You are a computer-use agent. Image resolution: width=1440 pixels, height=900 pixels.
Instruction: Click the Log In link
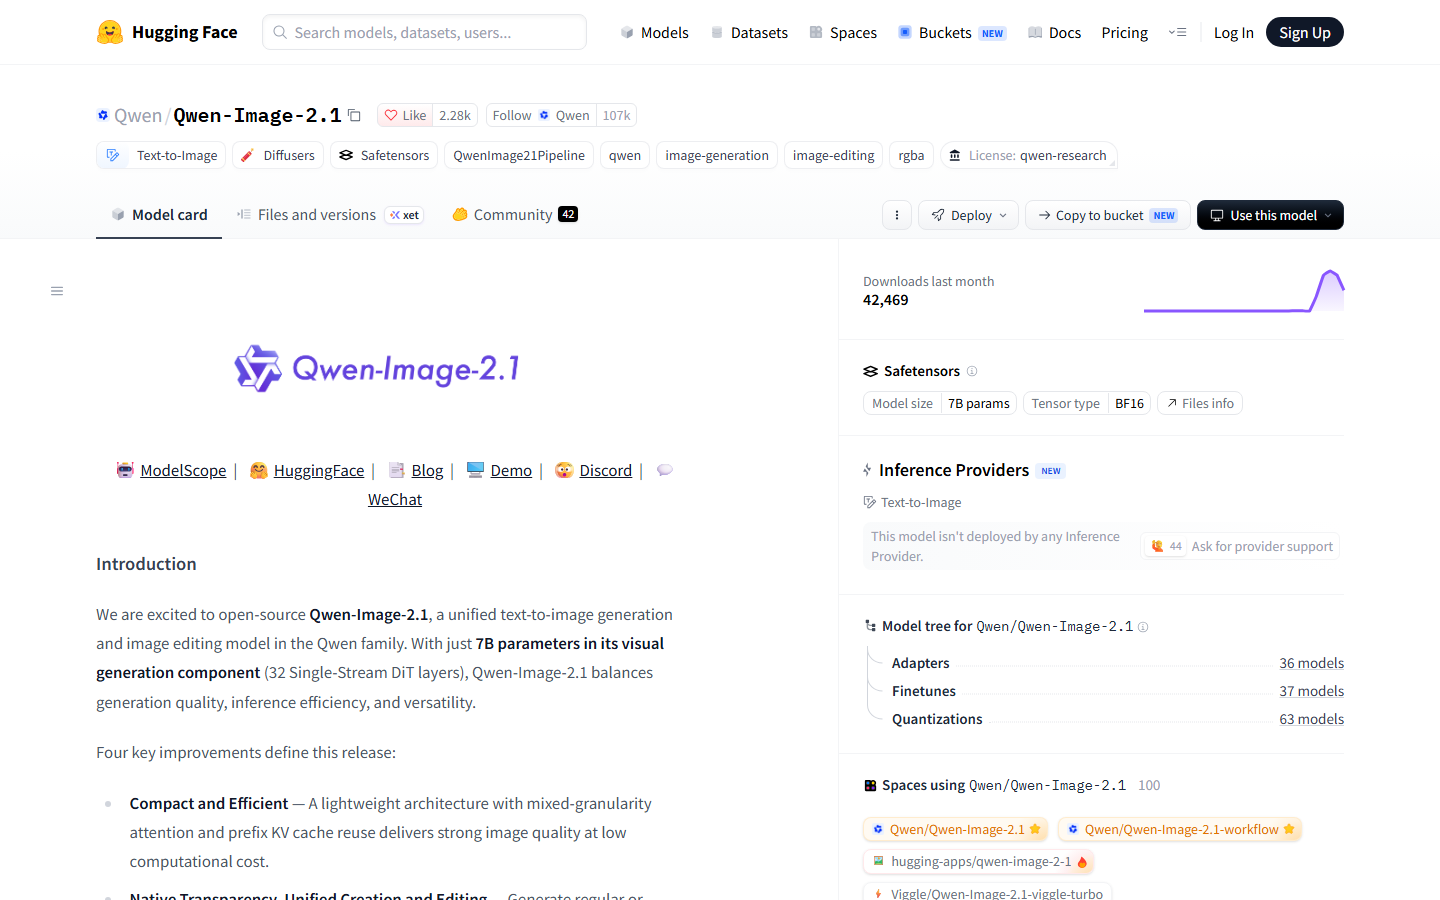tap(1233, 32)
